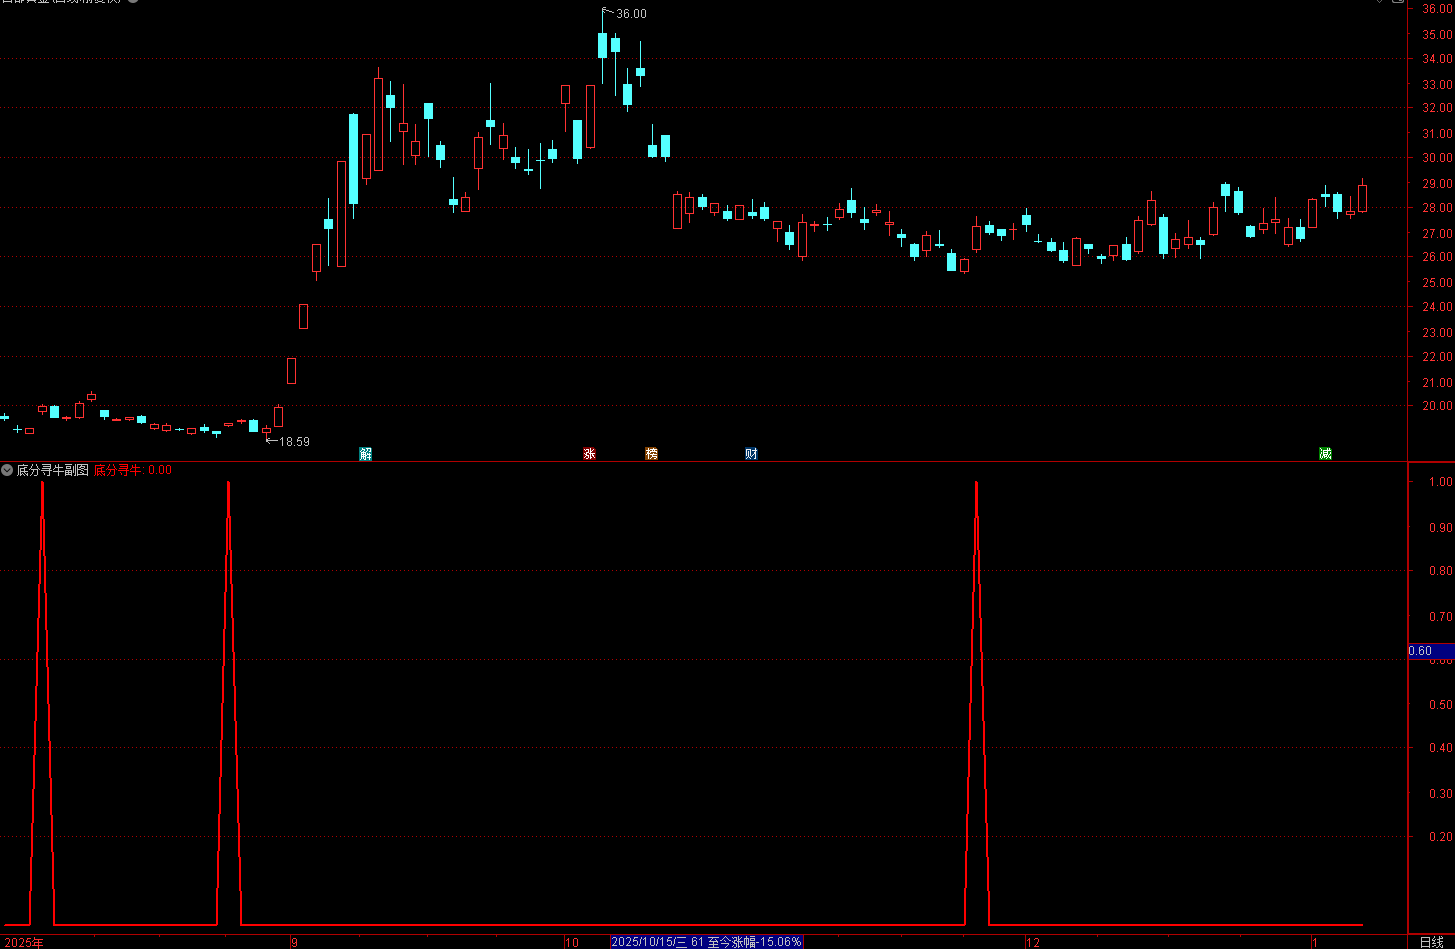Click the 36.00 high price label
1455x949 pixels.
pyautogui.click(x=631, y=14)
